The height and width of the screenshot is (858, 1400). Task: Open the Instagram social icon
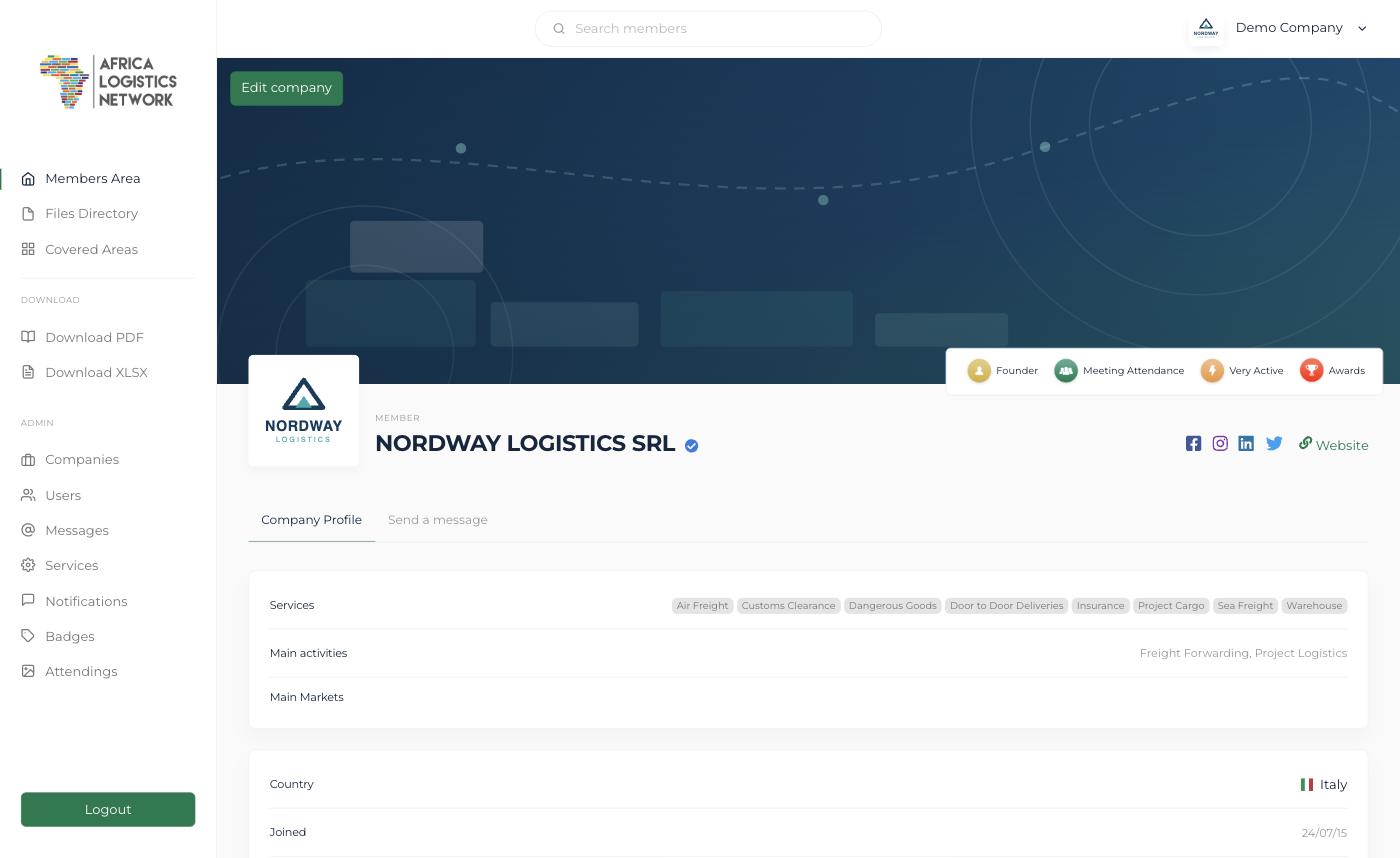click(1220, 443)
